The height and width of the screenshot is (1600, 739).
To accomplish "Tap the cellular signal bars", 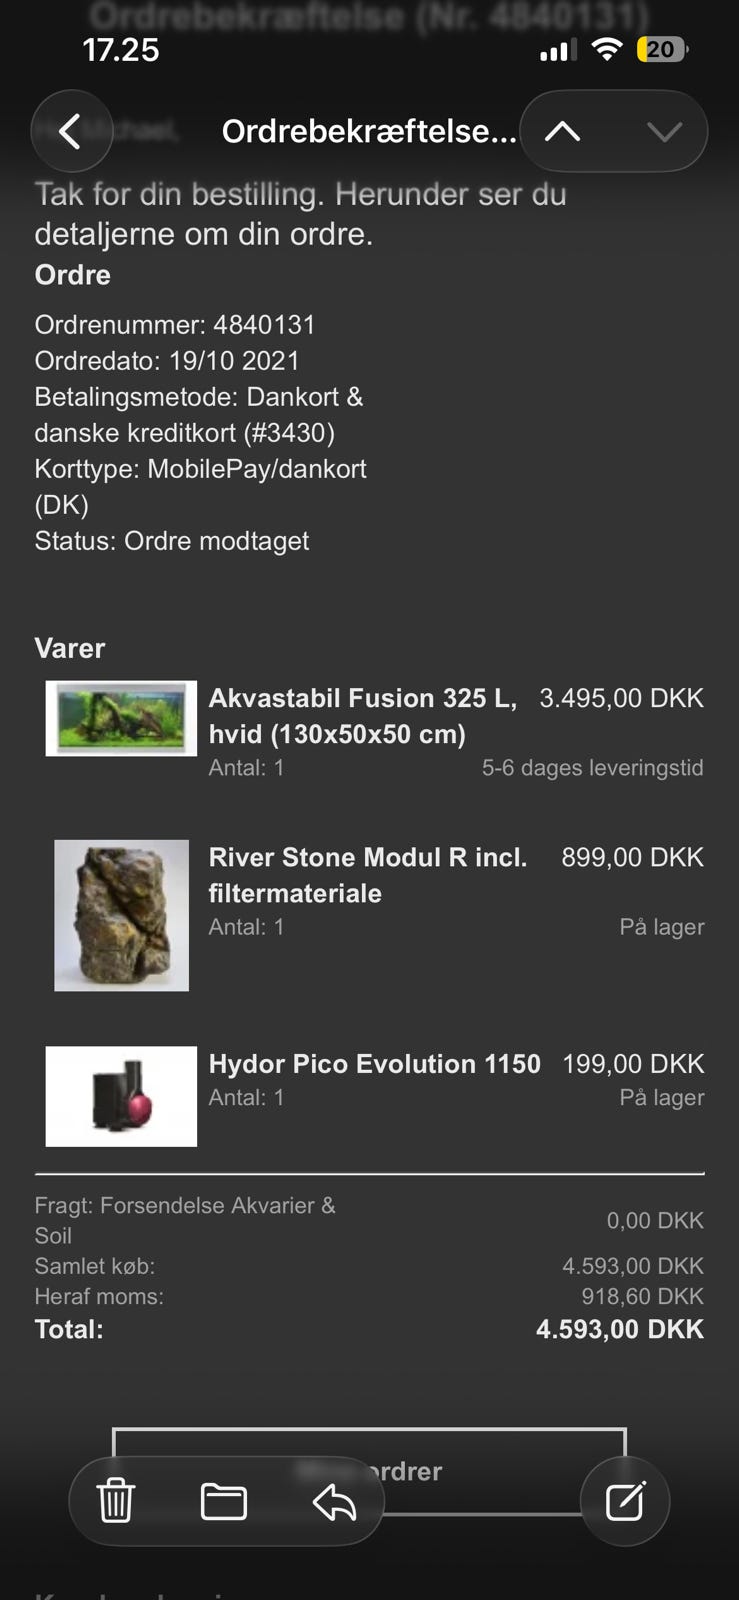I will click(558, 50).
